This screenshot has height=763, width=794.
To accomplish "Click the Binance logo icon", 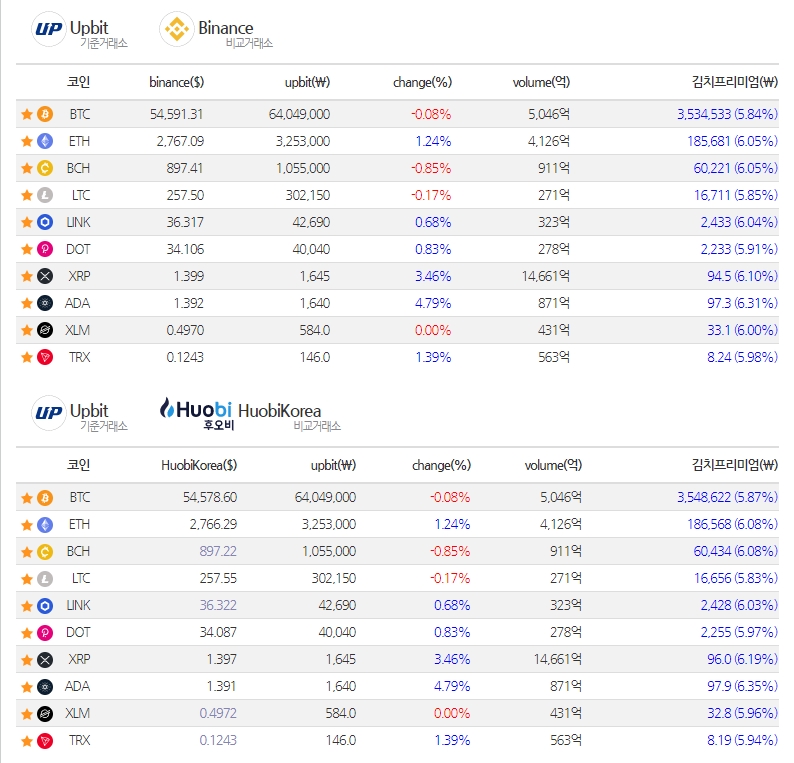I will [177, 29].
